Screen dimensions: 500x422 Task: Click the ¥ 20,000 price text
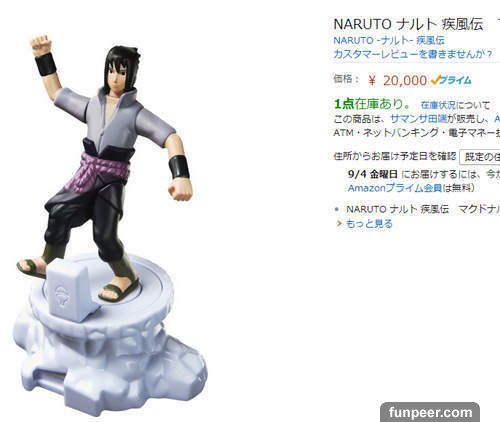tap(397, 81)
